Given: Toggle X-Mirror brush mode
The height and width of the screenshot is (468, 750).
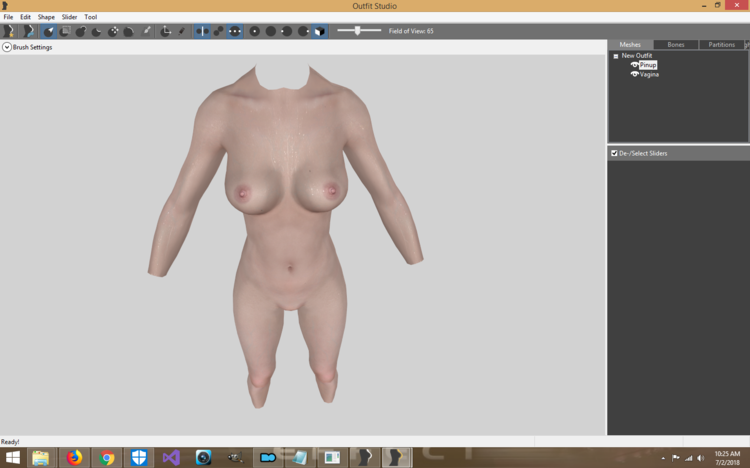Looking at the screenshot, I should point(202,31).
